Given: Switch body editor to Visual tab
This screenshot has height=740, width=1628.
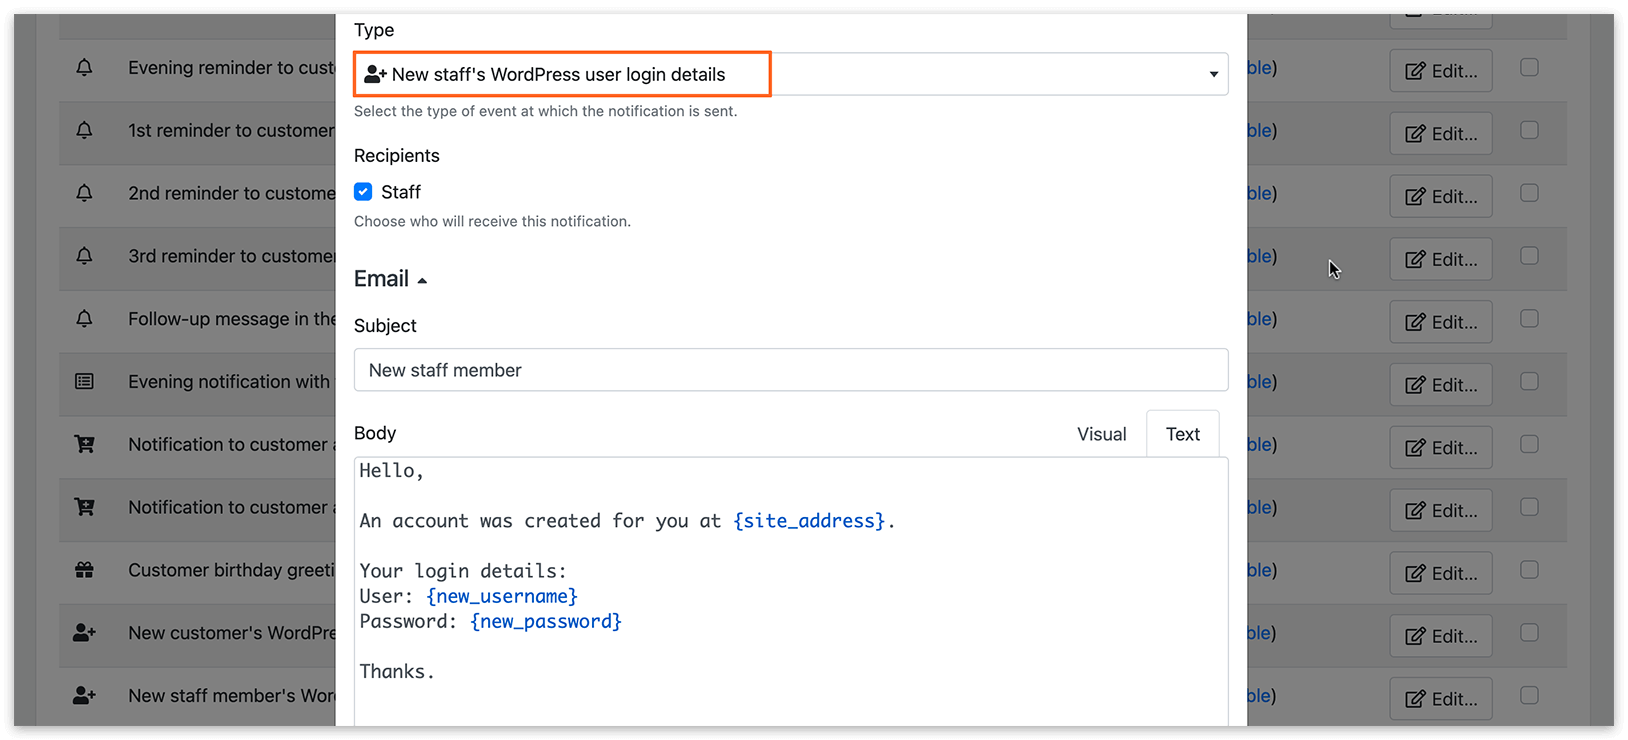Looking at the screenshot, I should click(x=1101, y=434).
